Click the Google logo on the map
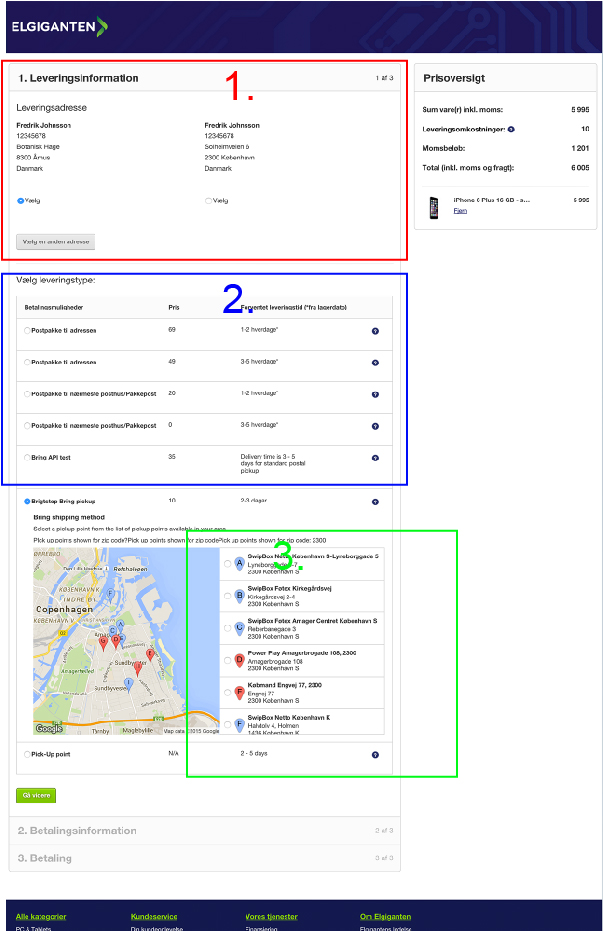Viewport: 603px width, 931px height. pos(49,729)
